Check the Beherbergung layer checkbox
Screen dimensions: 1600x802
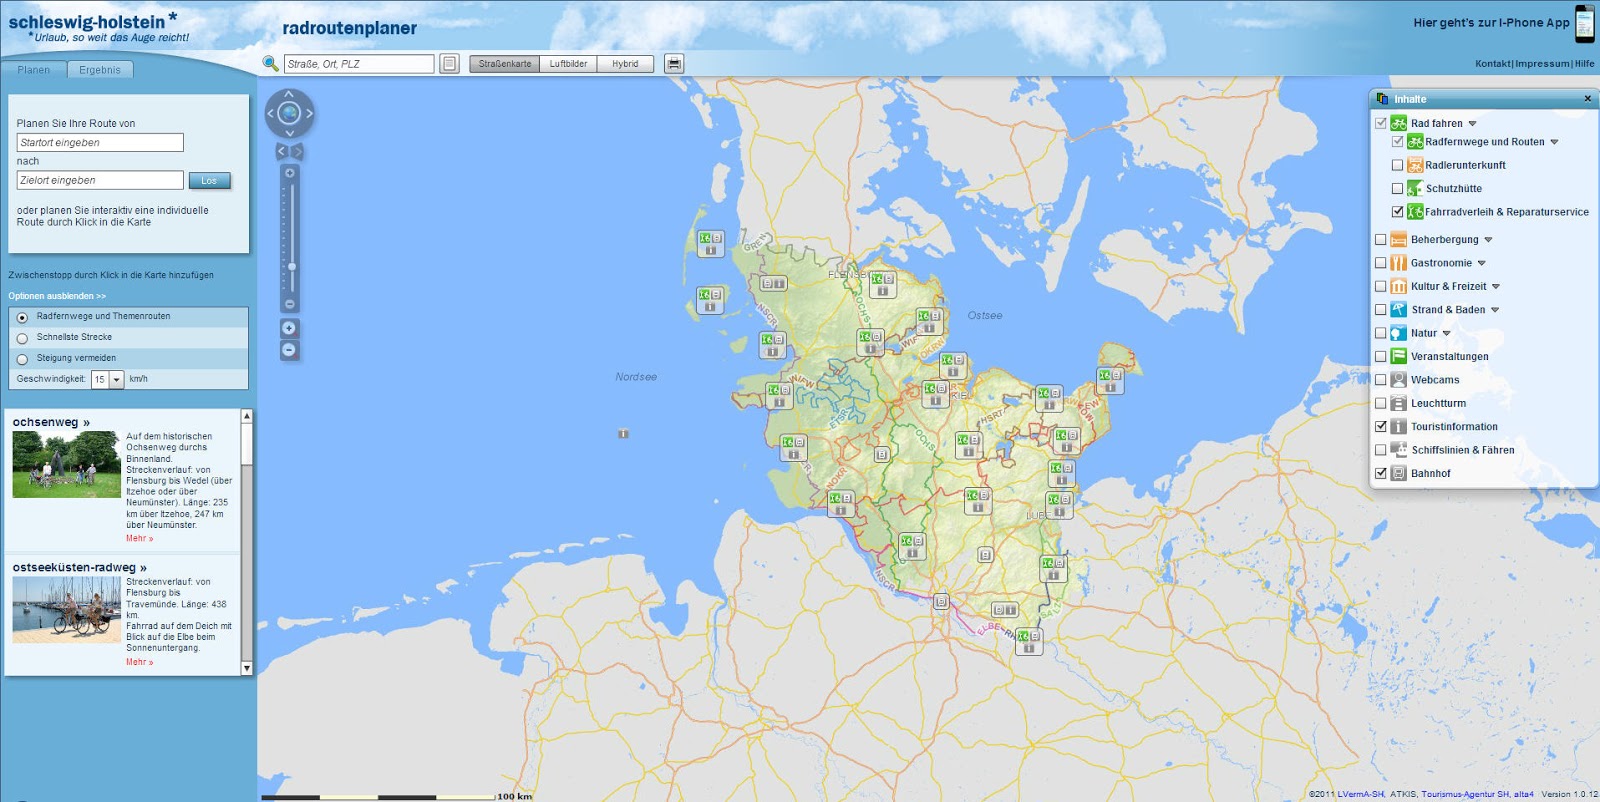[1381, 240]
